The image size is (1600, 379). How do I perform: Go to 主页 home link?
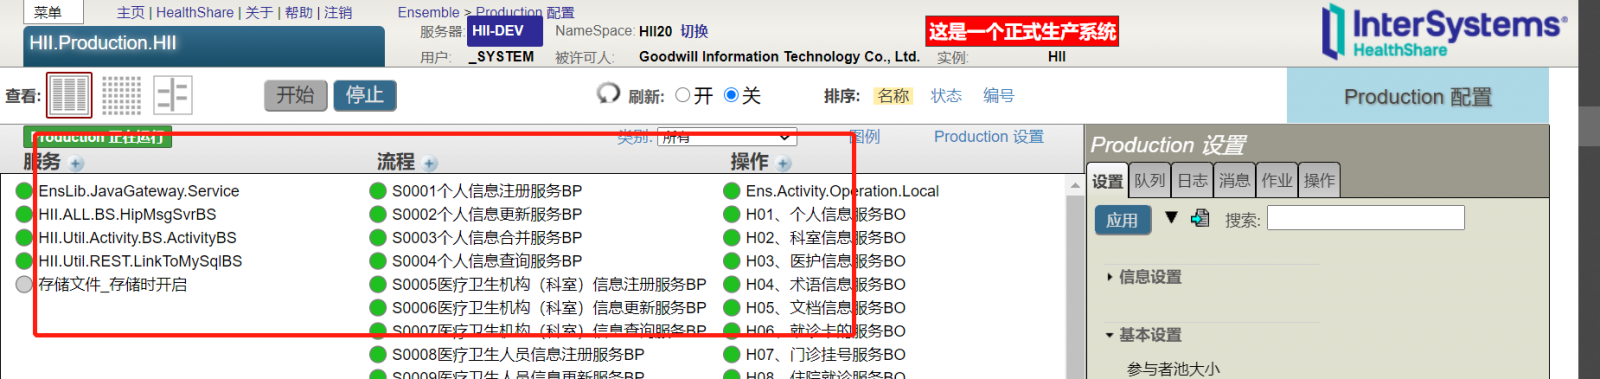(x=131, y=12)
